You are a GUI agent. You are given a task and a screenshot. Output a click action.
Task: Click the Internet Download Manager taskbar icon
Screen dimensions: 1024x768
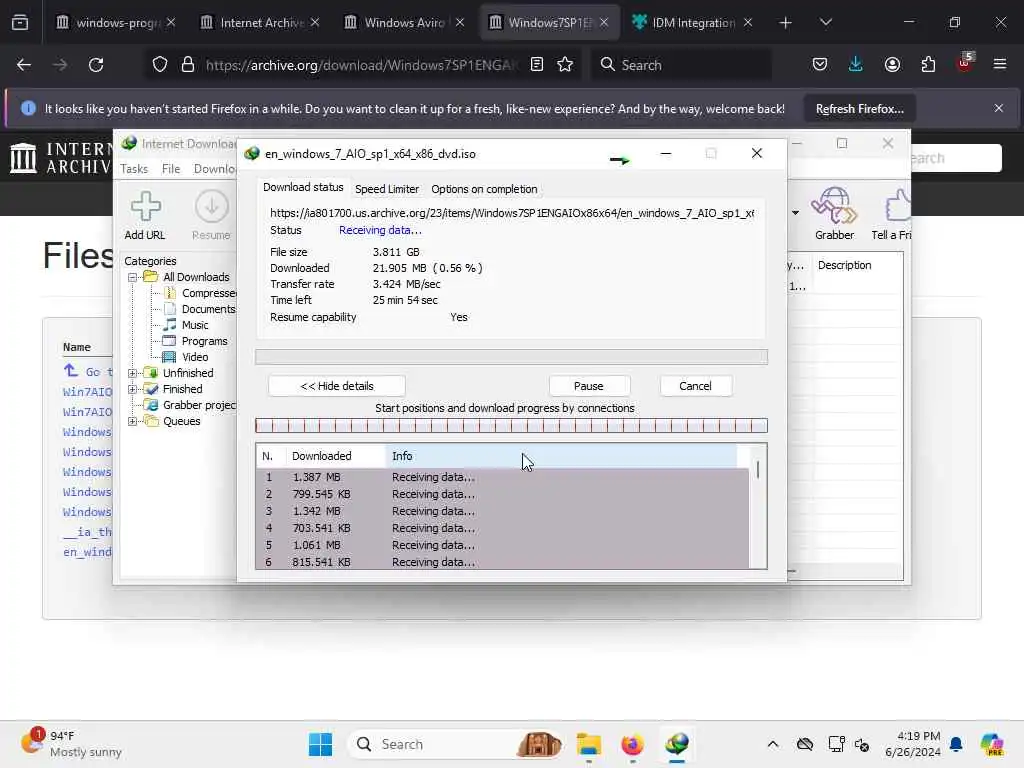677,744
